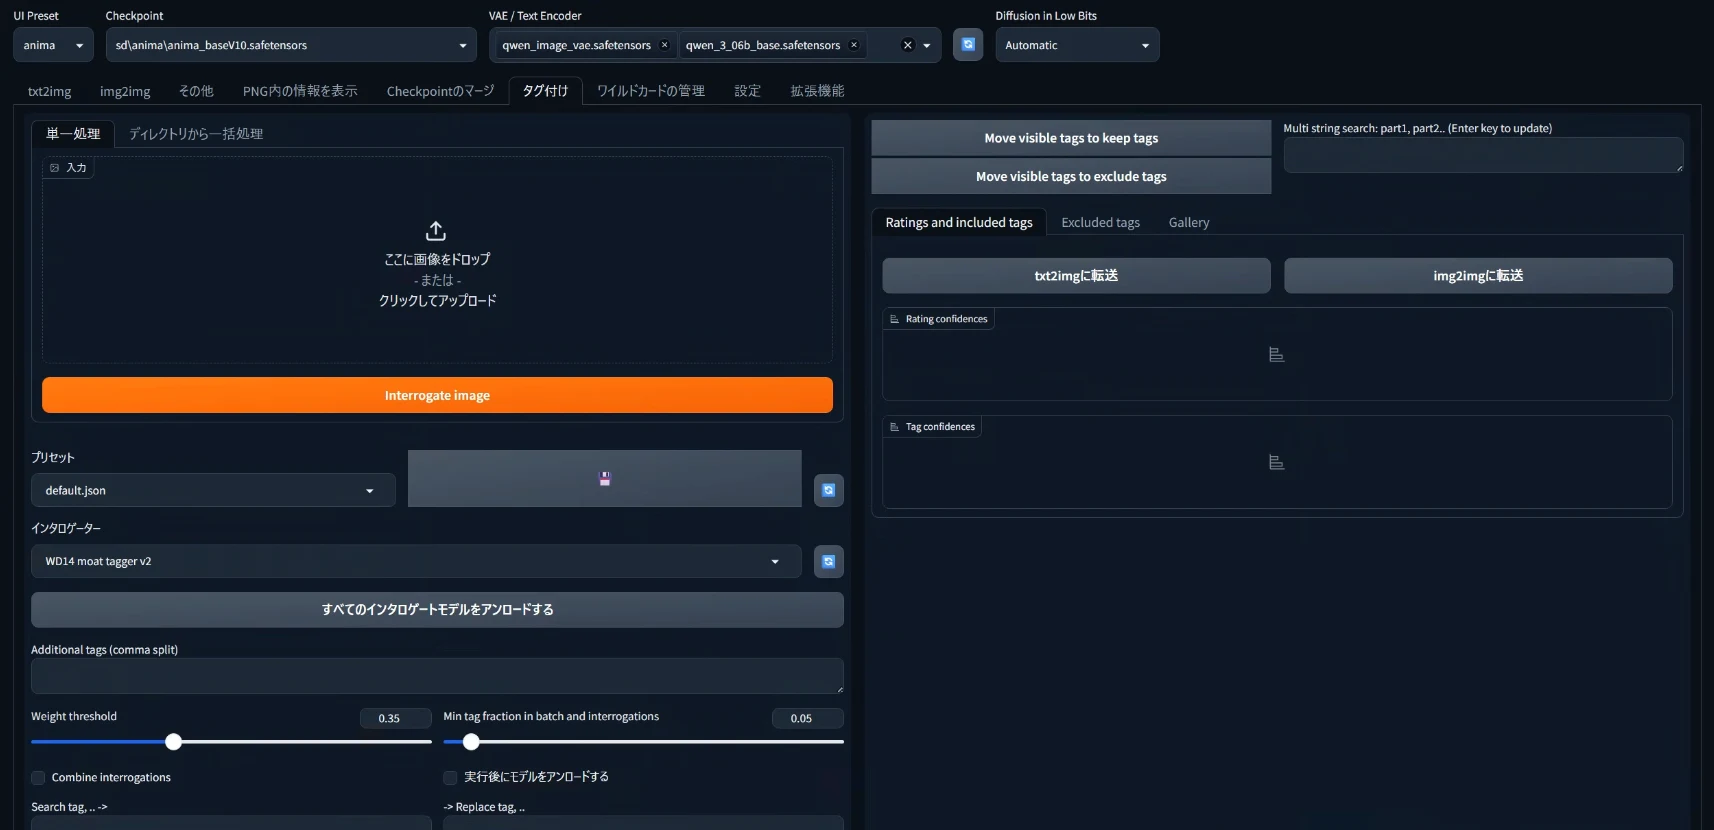This screenshot has width=1714, height=830.
Task: Refresh the VAE / Text Encoder list
Action: tap(968, 45)
